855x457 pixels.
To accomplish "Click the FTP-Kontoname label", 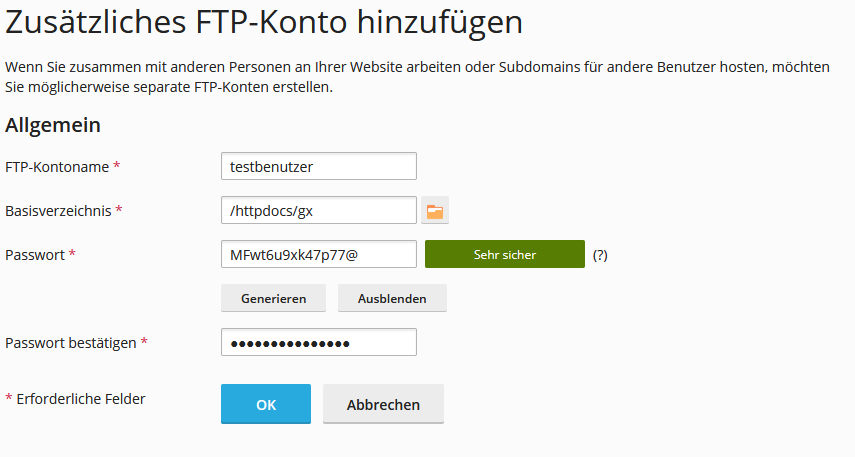I will click(x=56, y=167).
